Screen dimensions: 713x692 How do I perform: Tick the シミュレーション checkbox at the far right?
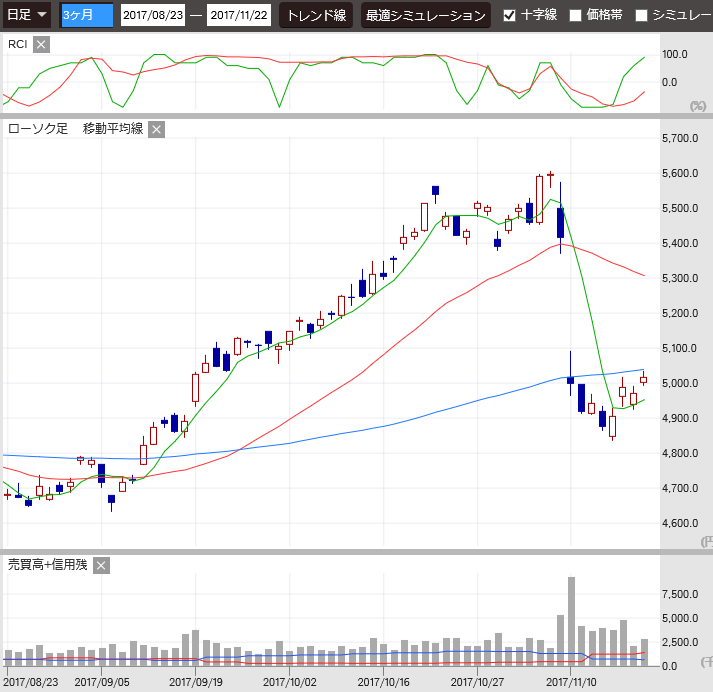pos(642,15)
